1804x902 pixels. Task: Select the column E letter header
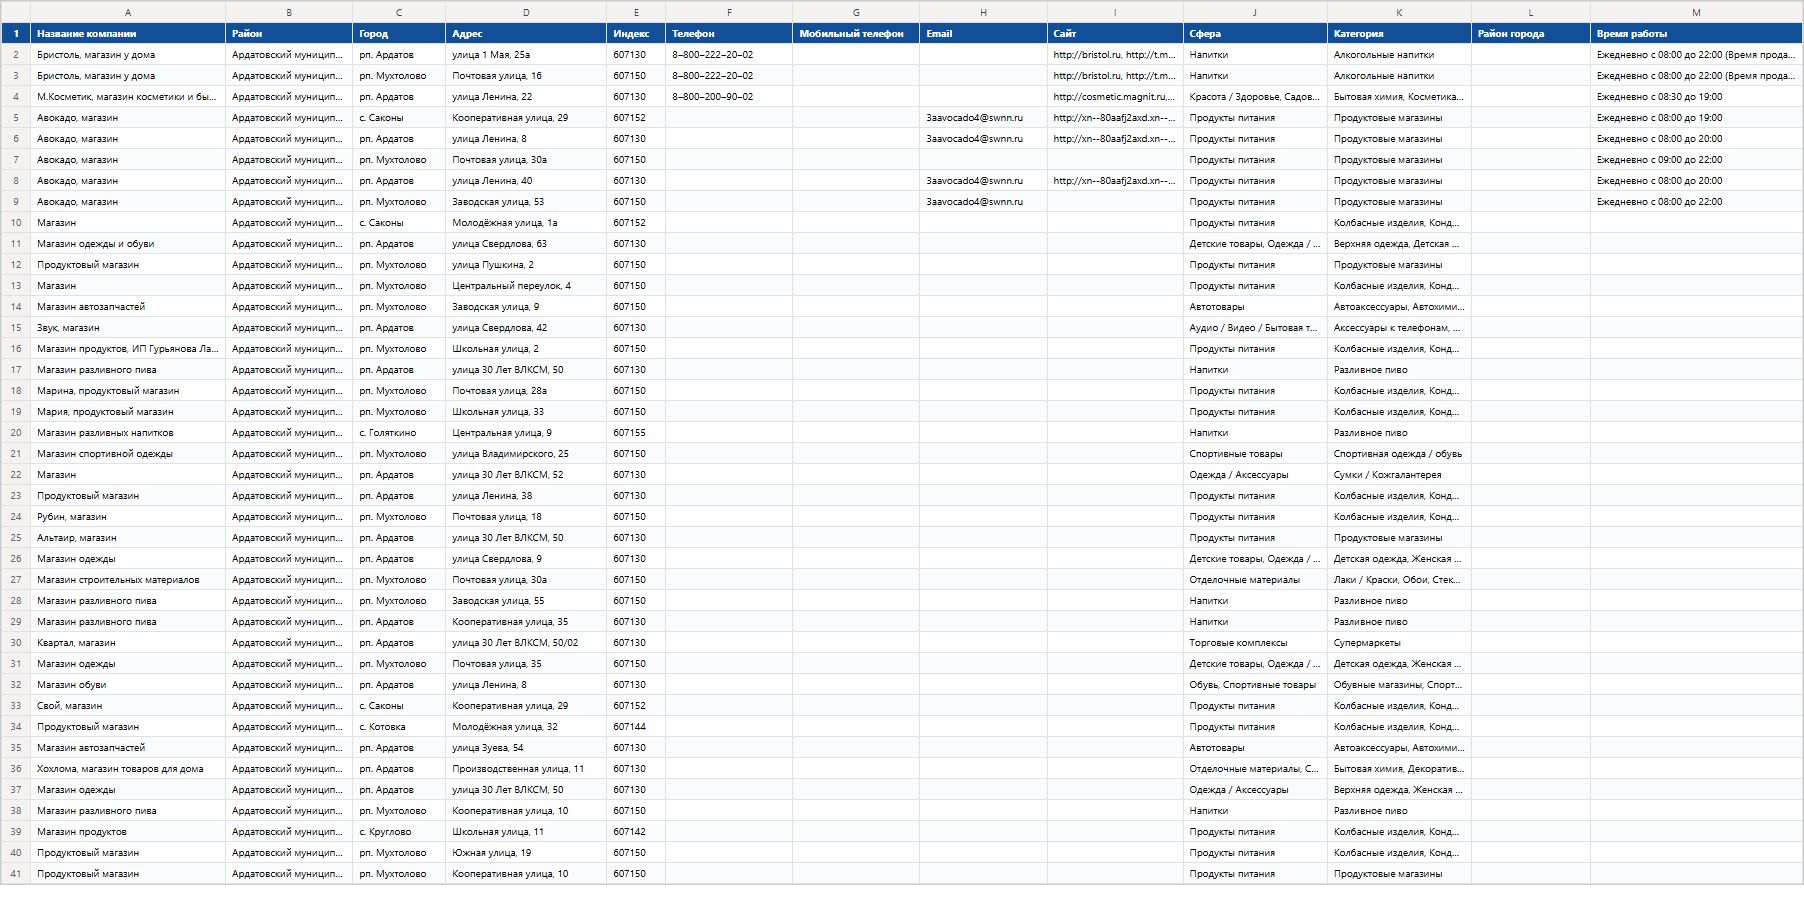pos(636,12)
